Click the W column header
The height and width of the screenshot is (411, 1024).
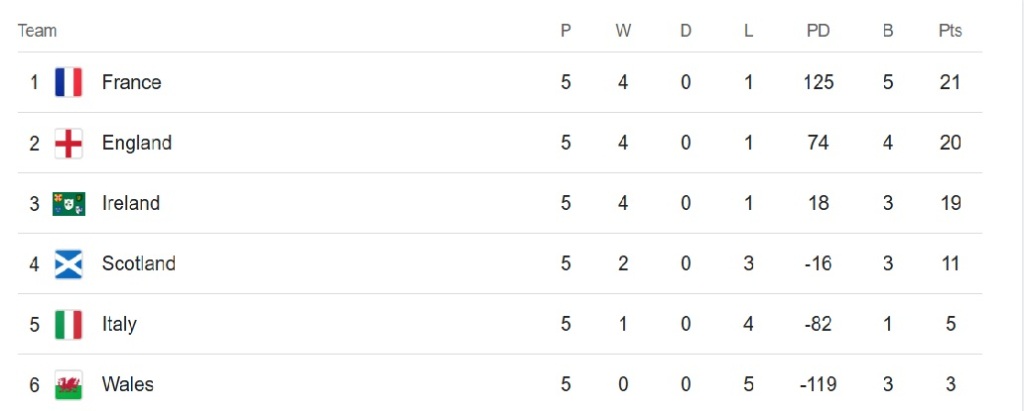coord(623,31)
